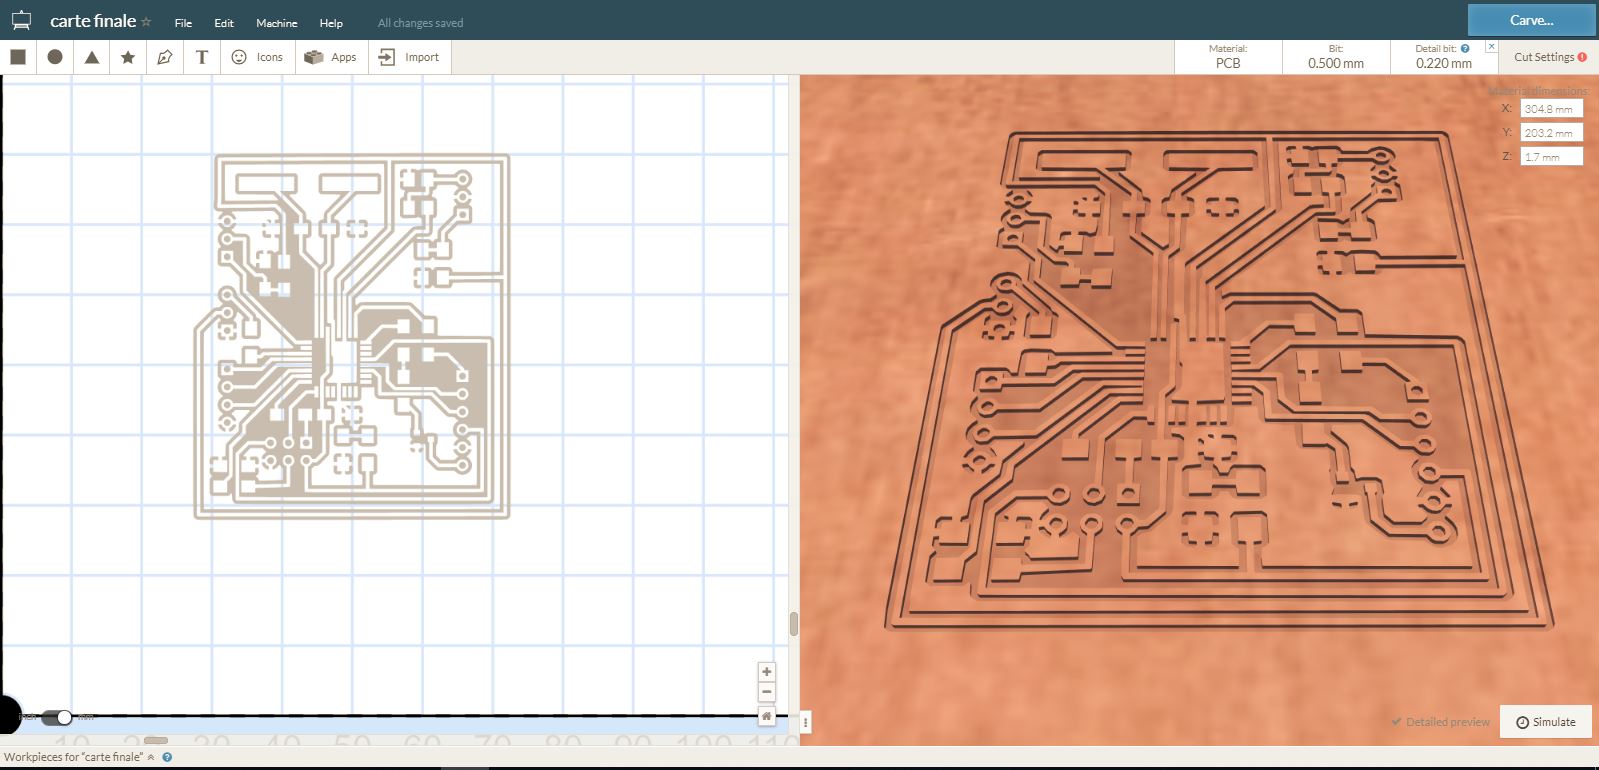The image size is (1599, 770).
Task: Zoom out on the design canvas
Action: click(767, 691)
